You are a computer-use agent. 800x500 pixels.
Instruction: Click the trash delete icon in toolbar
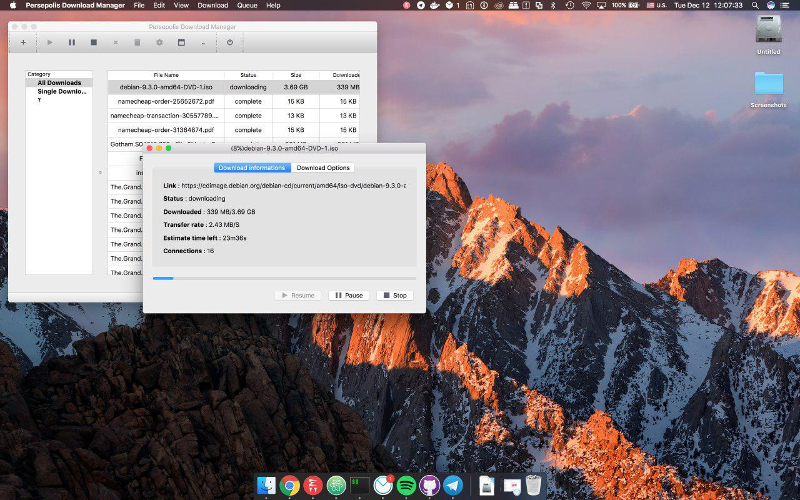point(137,42)
